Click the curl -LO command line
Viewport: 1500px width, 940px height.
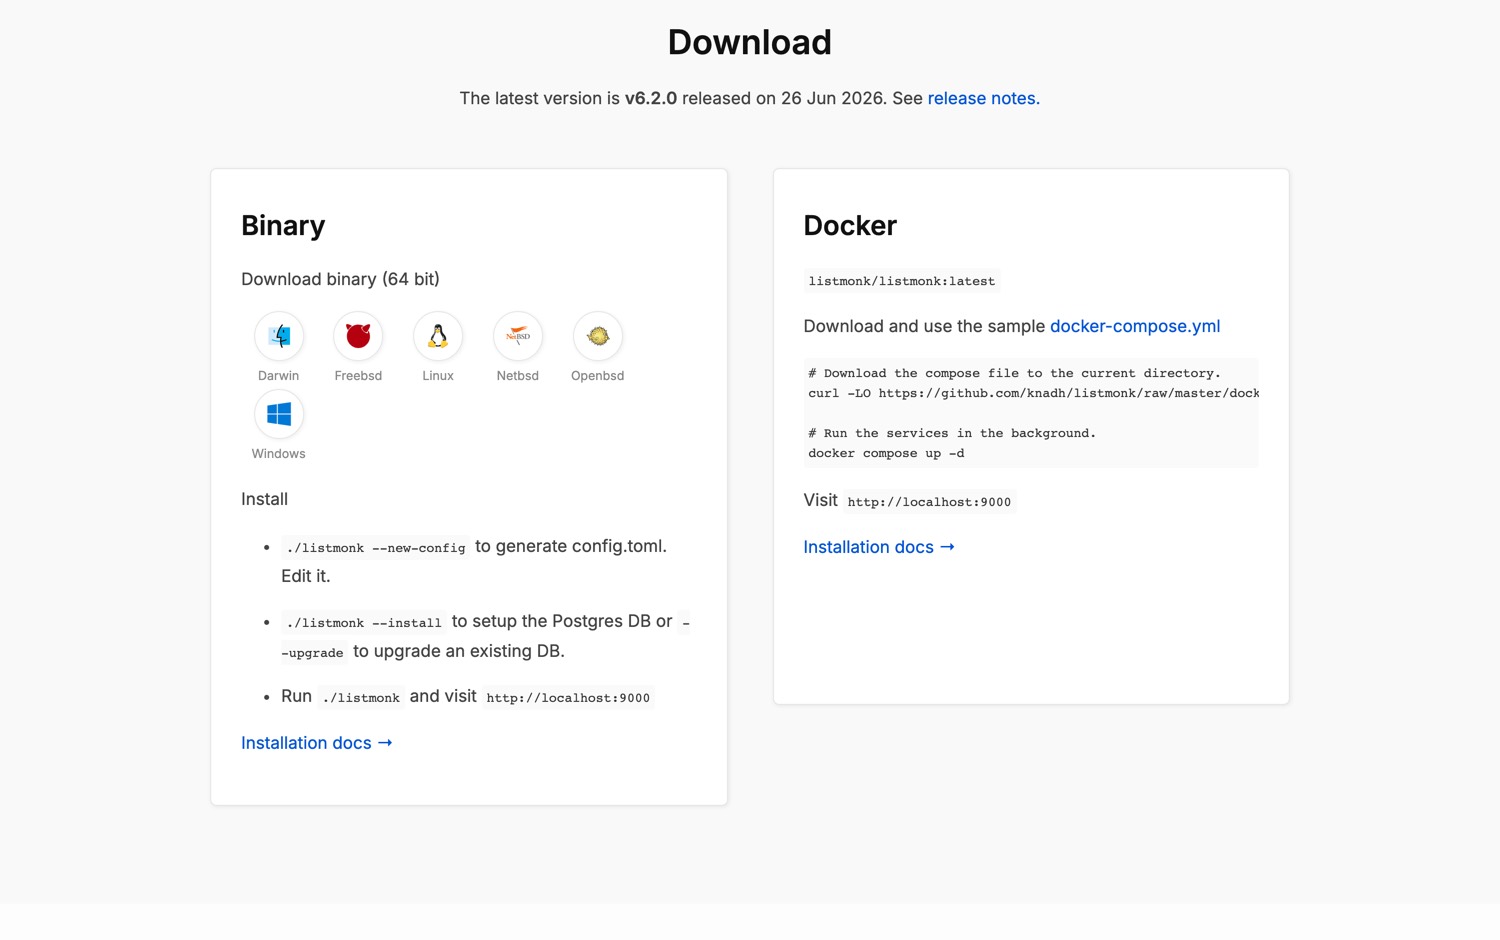coord(1033,393)
